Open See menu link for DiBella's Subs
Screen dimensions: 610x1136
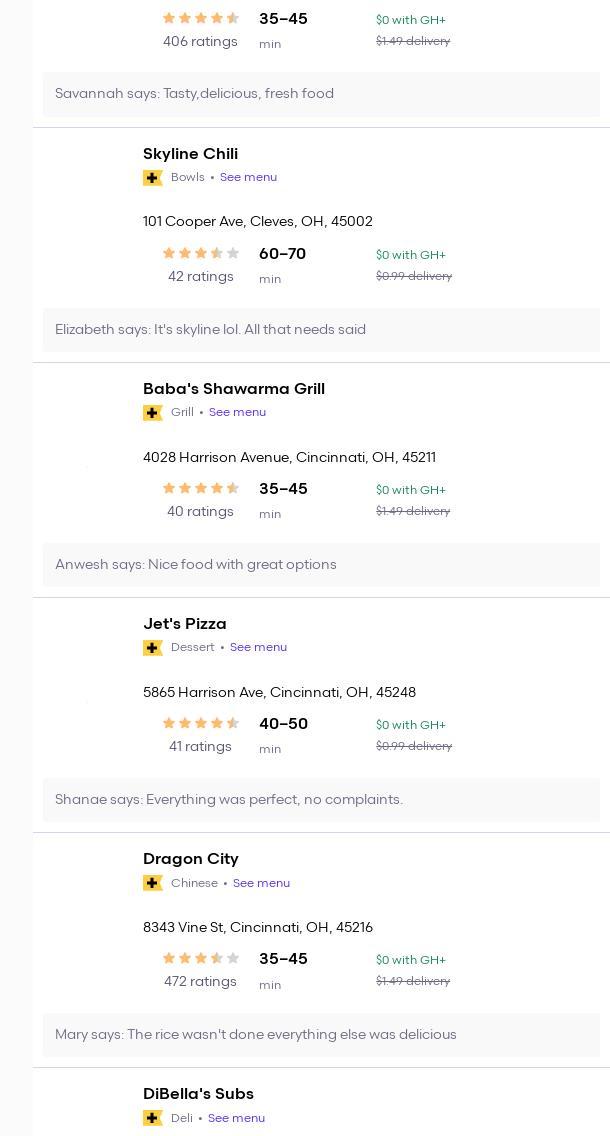pyautogui.click(x=236, y=1118)
